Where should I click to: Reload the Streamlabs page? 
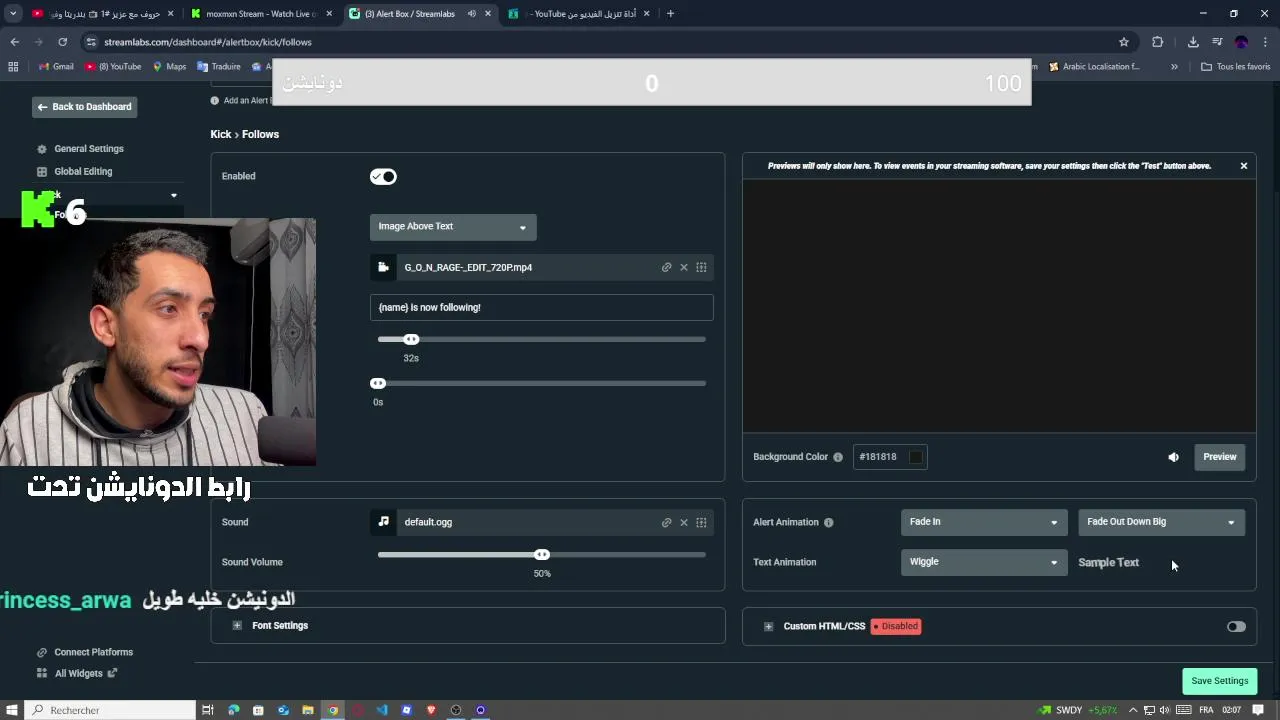coord(62,42)
